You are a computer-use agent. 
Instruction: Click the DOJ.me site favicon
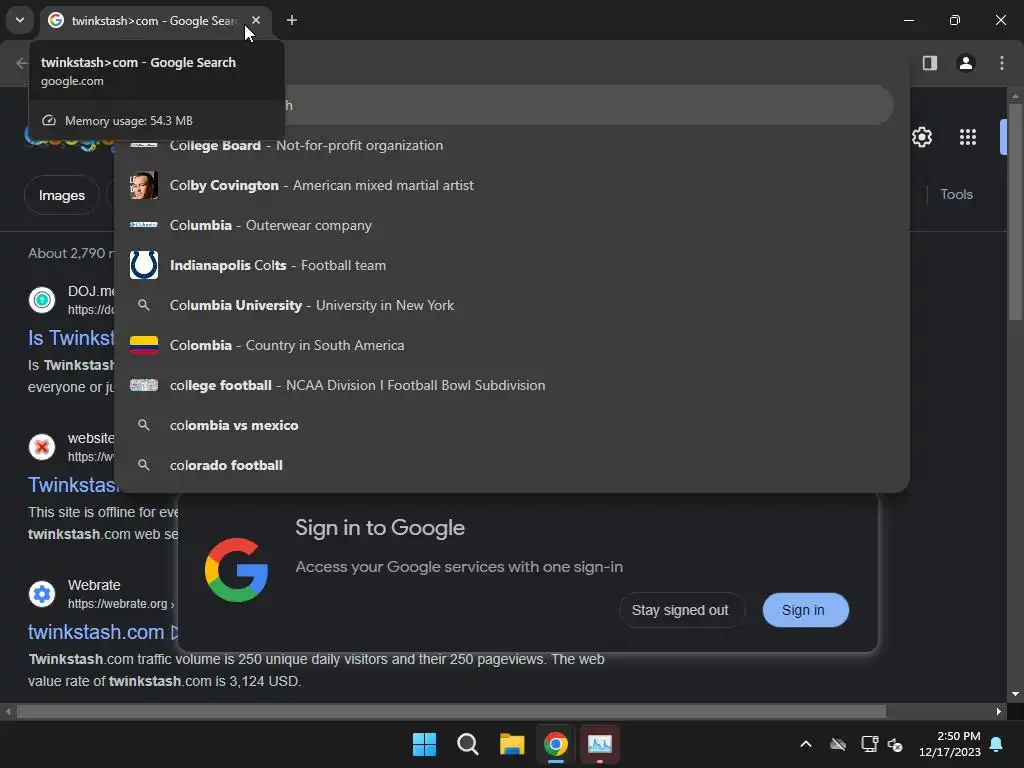coord(42,300)
